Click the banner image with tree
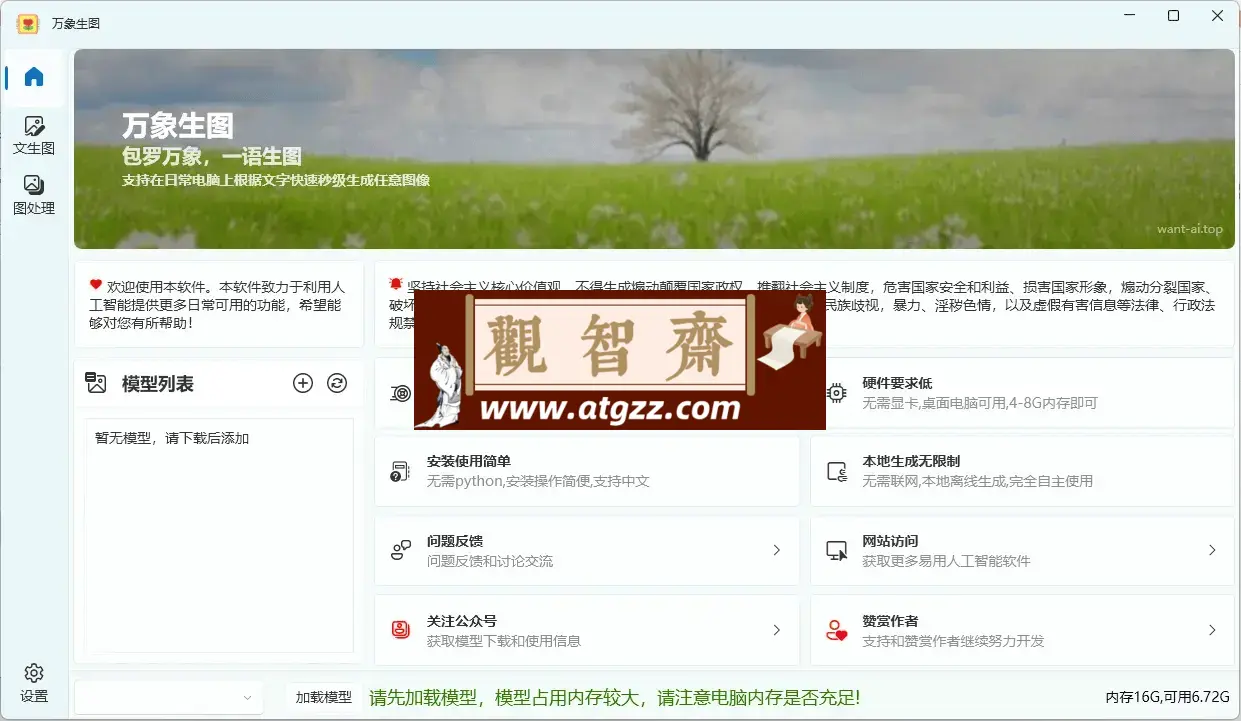The image size is (1241, 721). click(654, 149)
